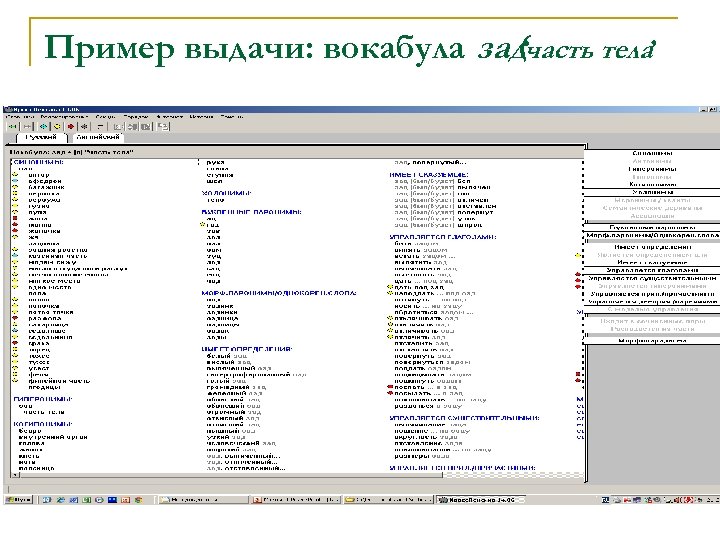Viewport: 720px width, 540px height.
Task: Select the ГИПЕРОНИМЫ section header
Action: click(x=43, y=399)
